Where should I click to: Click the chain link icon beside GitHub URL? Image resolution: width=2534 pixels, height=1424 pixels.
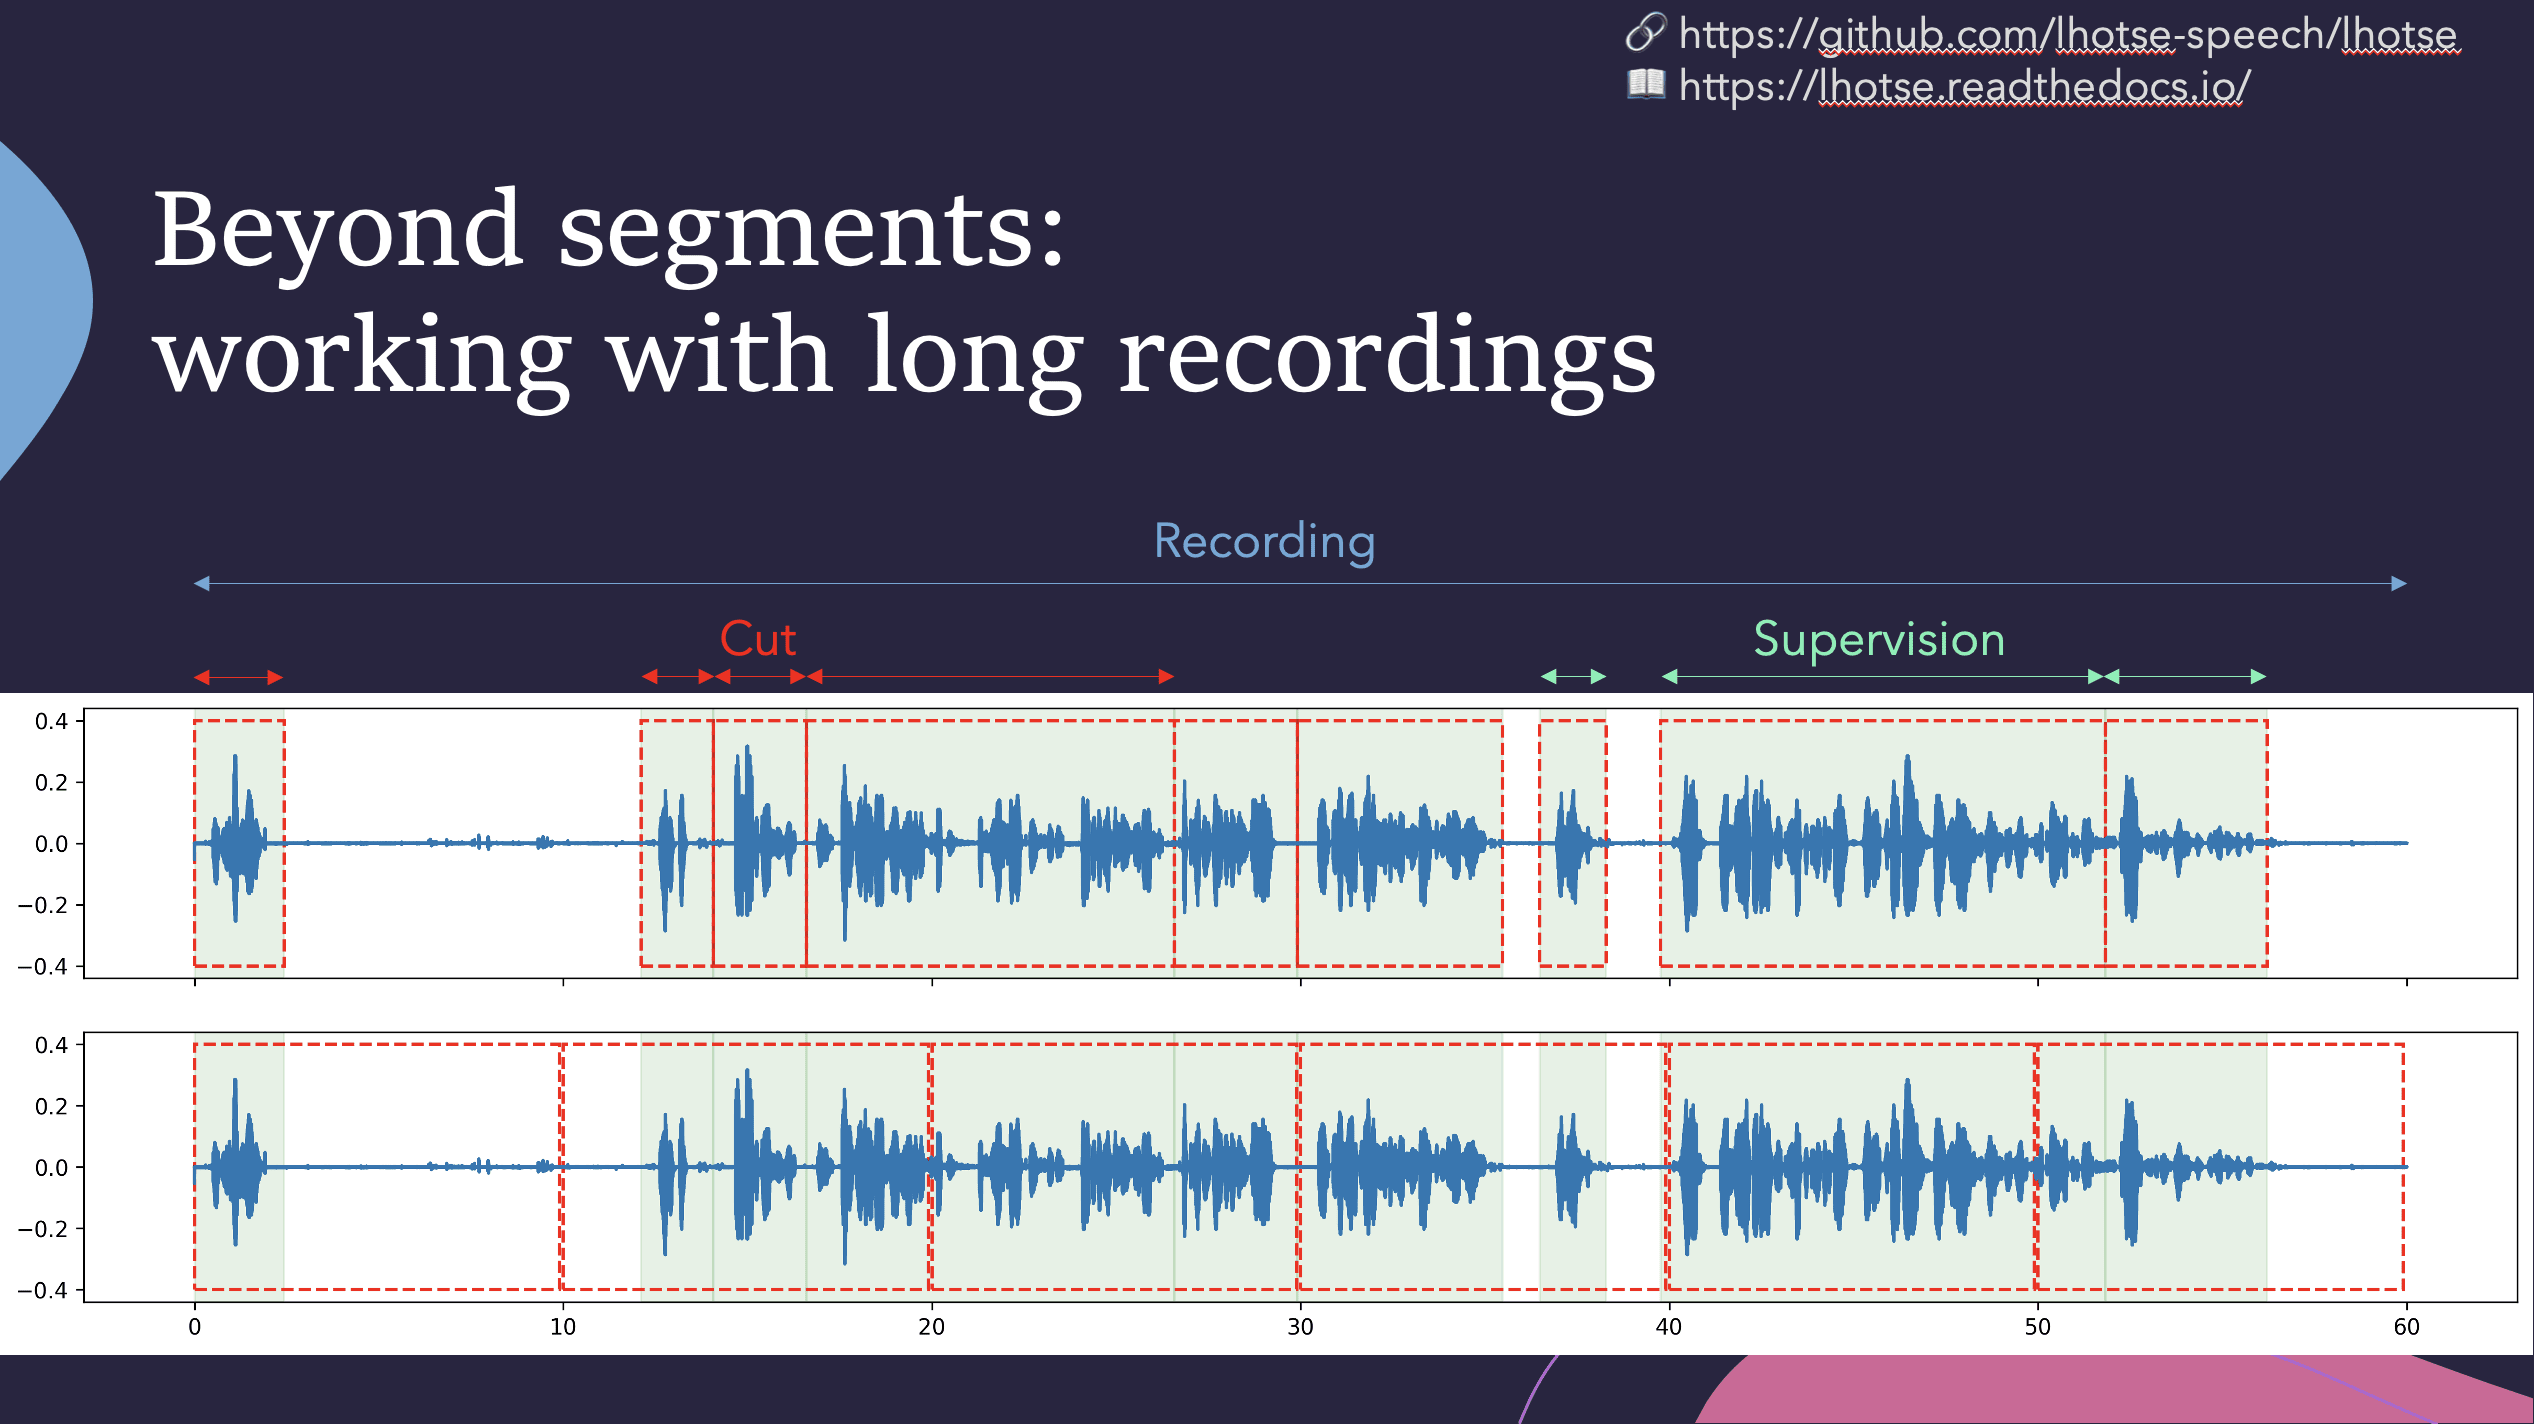coord(1645,32)
